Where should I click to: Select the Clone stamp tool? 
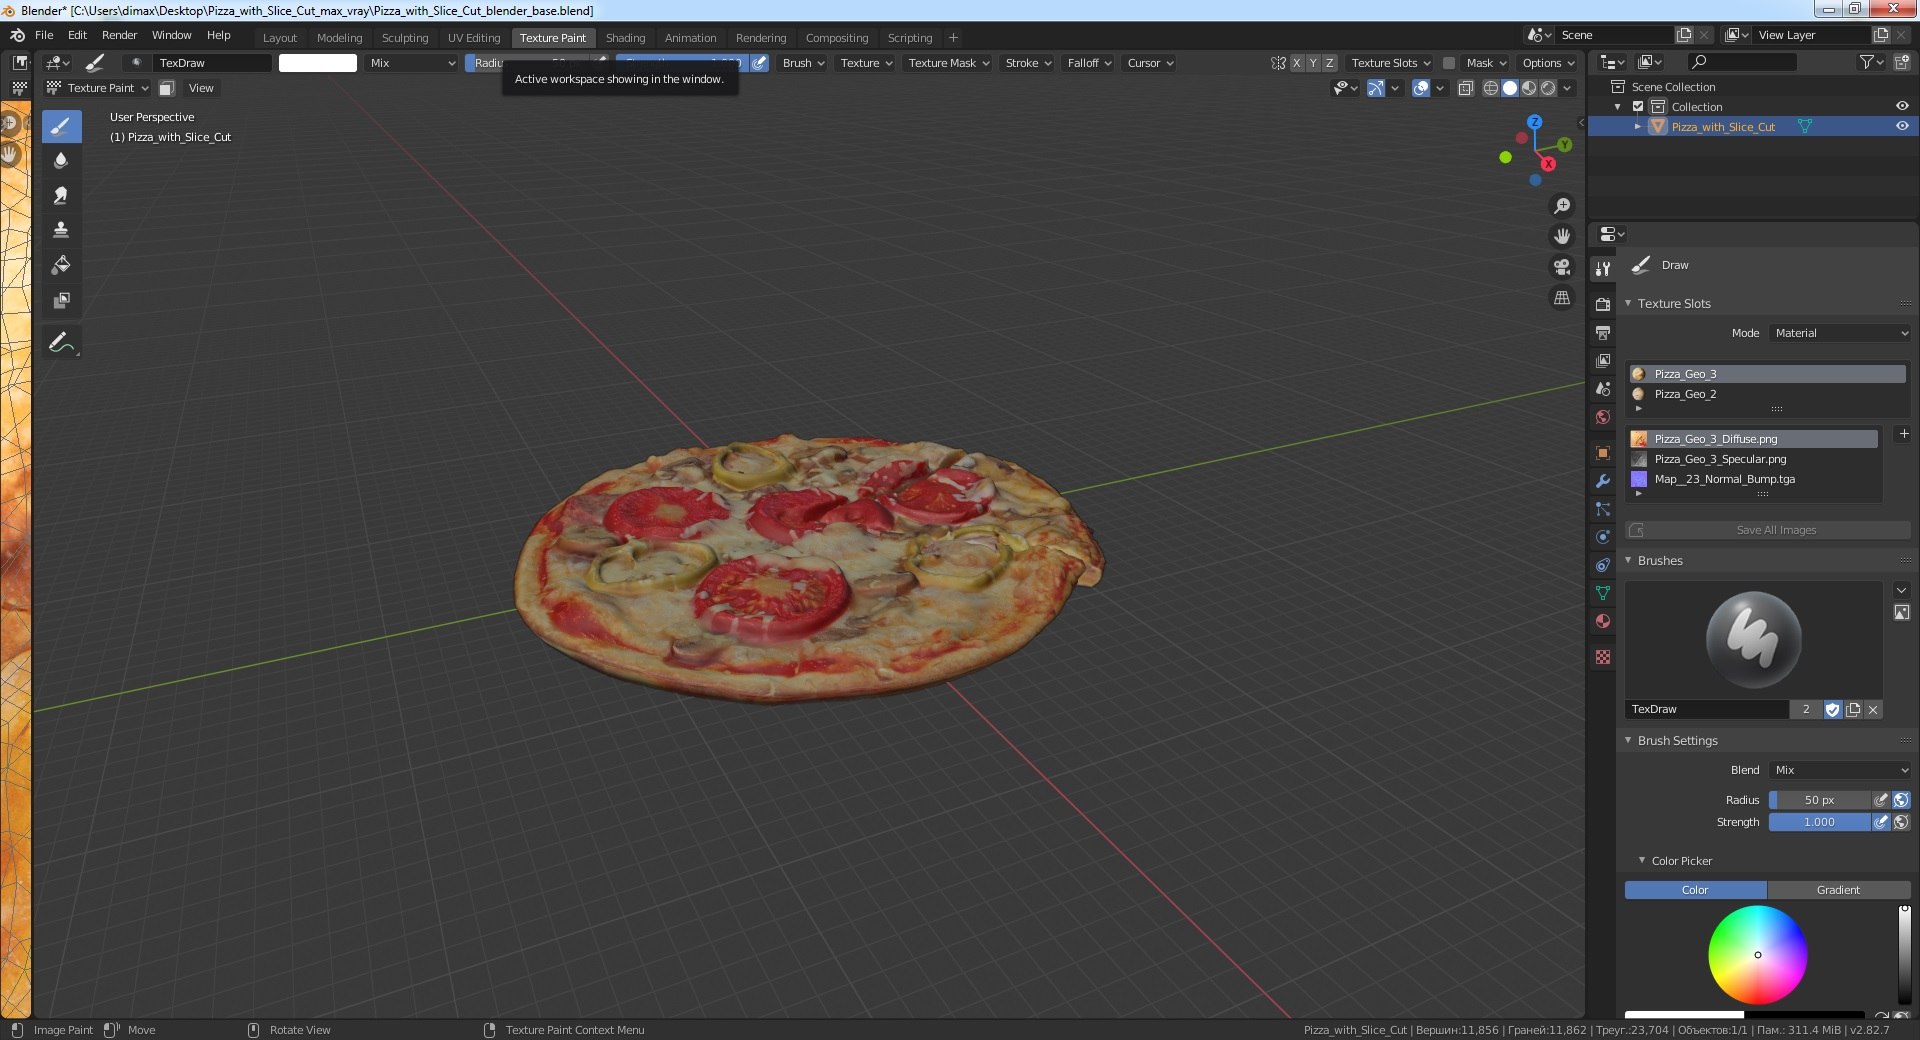[x=61, y=231]
